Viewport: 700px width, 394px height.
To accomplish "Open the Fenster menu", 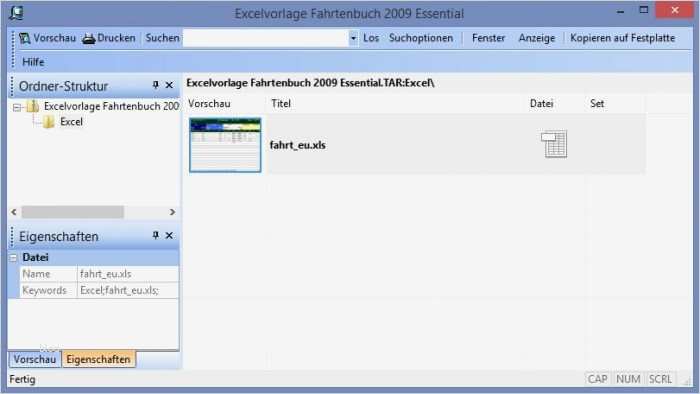I will click(488, 38).
